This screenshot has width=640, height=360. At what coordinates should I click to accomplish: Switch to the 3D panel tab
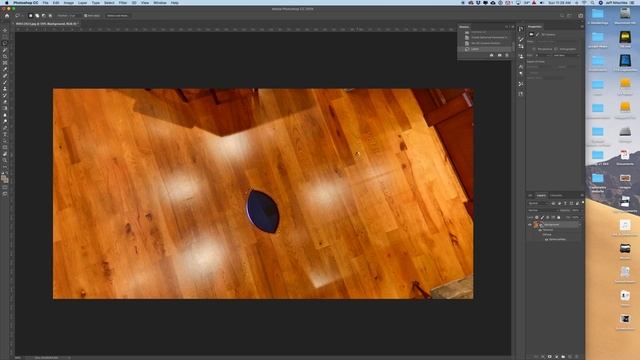530,196
